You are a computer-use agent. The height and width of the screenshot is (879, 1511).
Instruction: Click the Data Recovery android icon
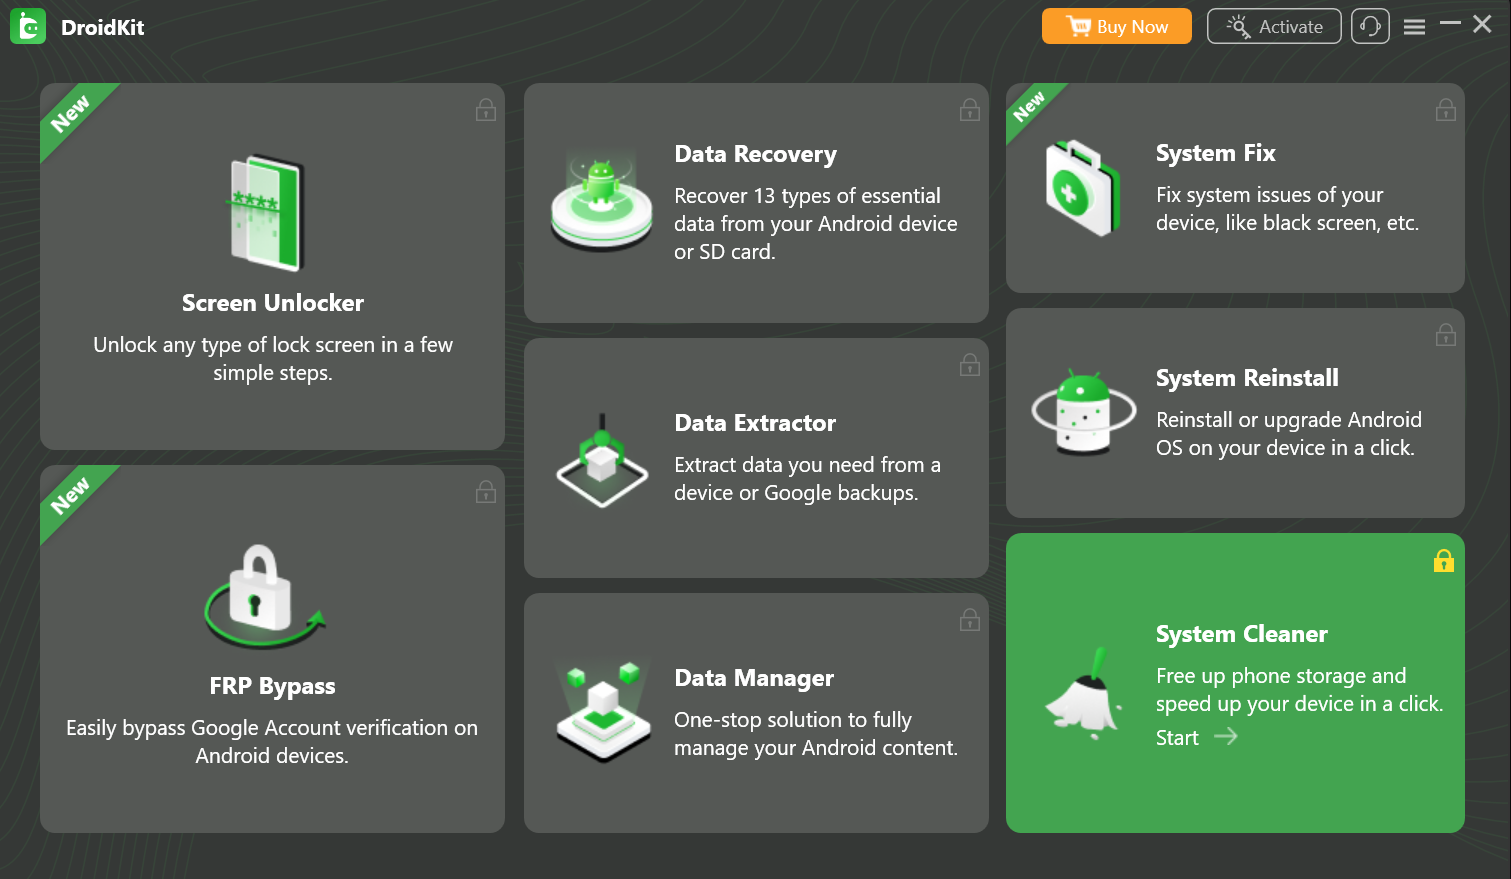[602, 202]
